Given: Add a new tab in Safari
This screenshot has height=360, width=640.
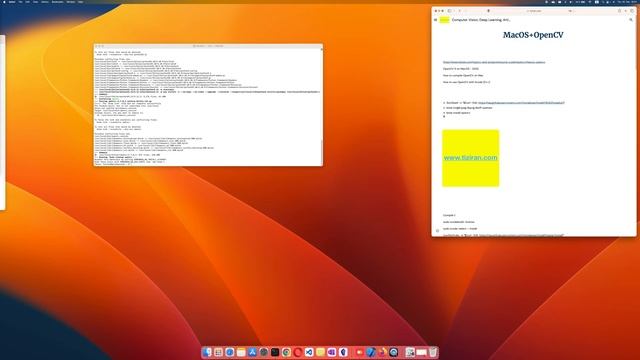Looking at the screenshot, I should click(x=626, y=11).
